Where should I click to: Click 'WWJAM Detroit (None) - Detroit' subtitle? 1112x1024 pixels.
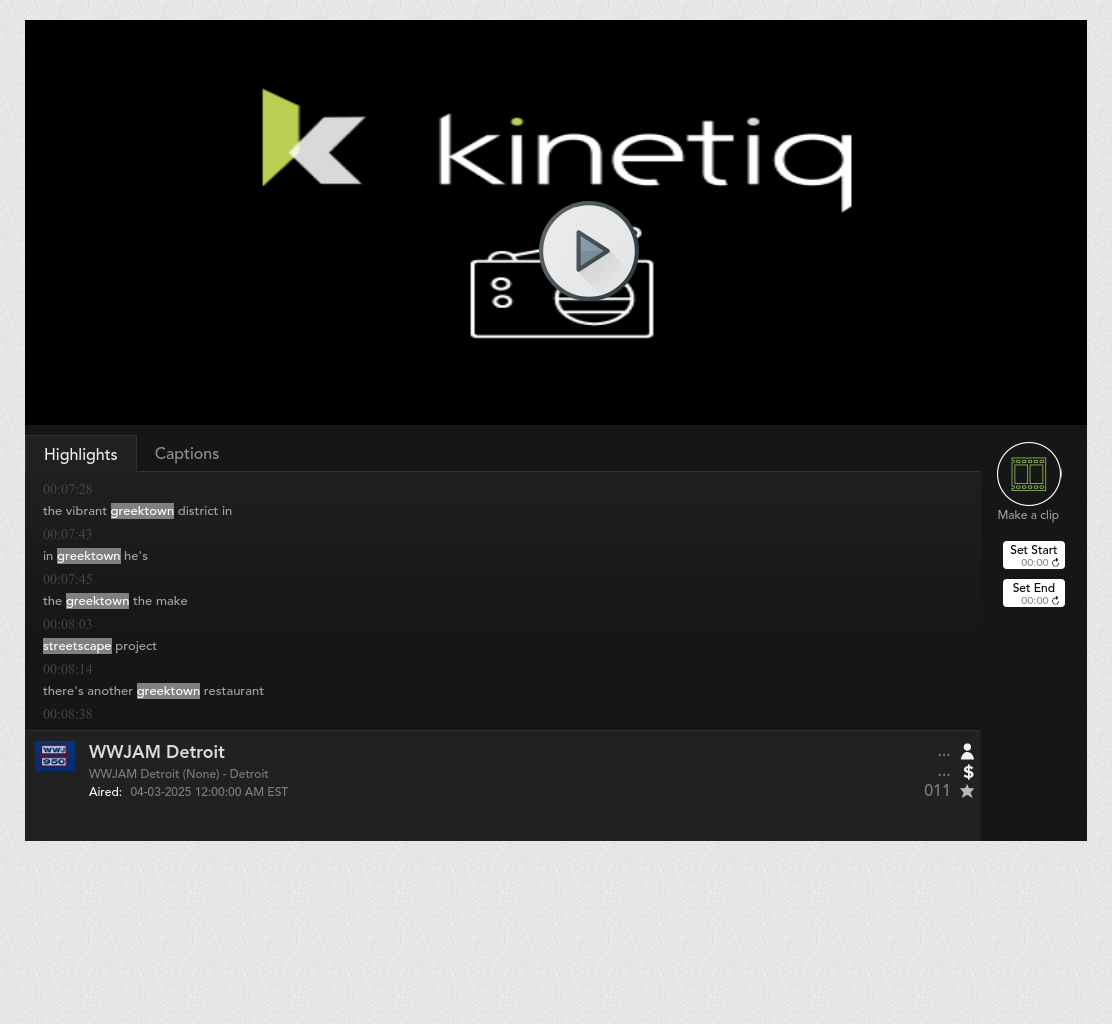(x=179, y=774)
